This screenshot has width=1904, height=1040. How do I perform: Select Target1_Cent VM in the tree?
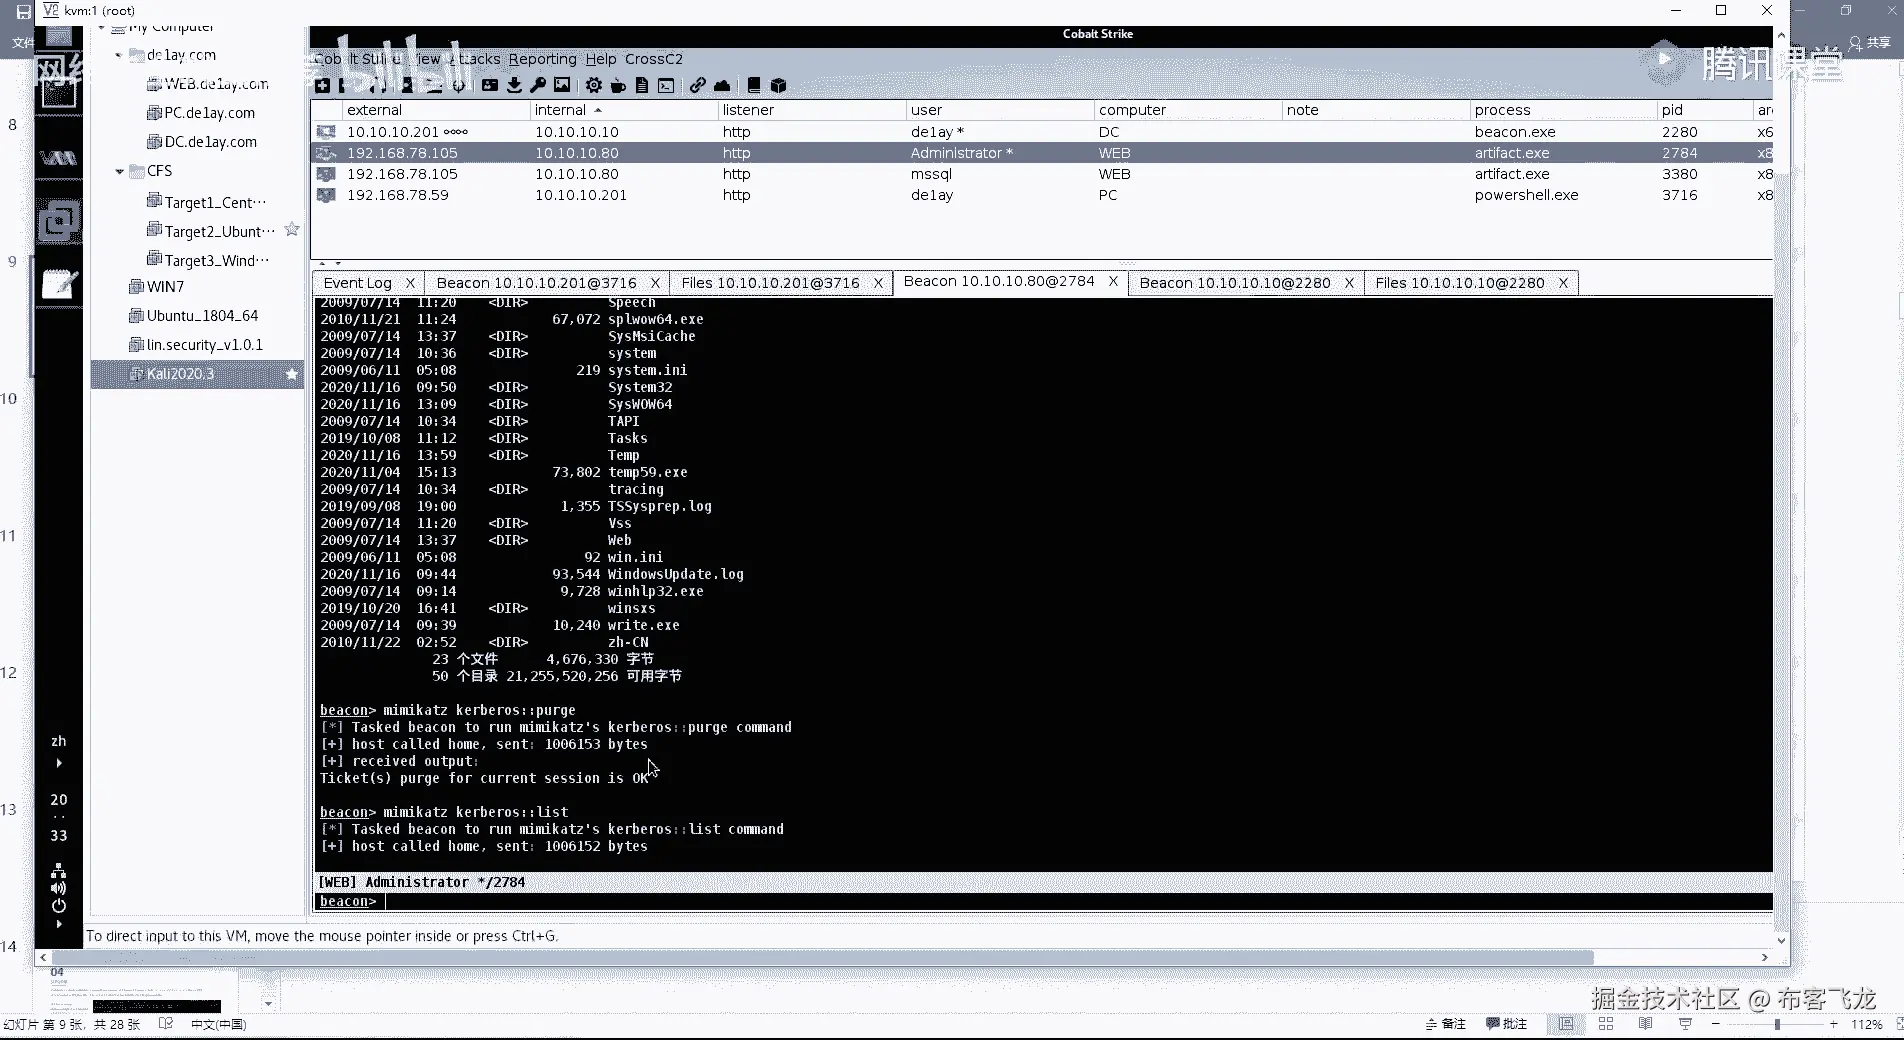point(207,202)
